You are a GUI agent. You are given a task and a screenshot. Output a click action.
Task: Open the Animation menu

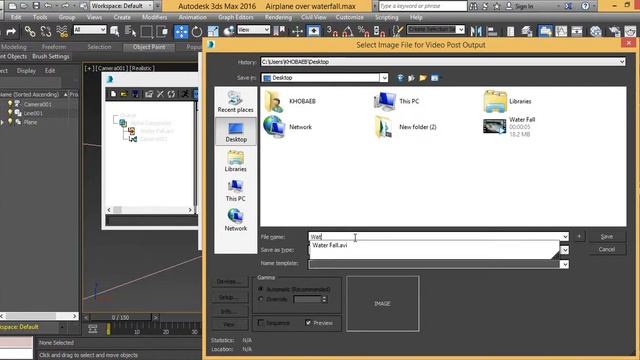tap(192, 17)
